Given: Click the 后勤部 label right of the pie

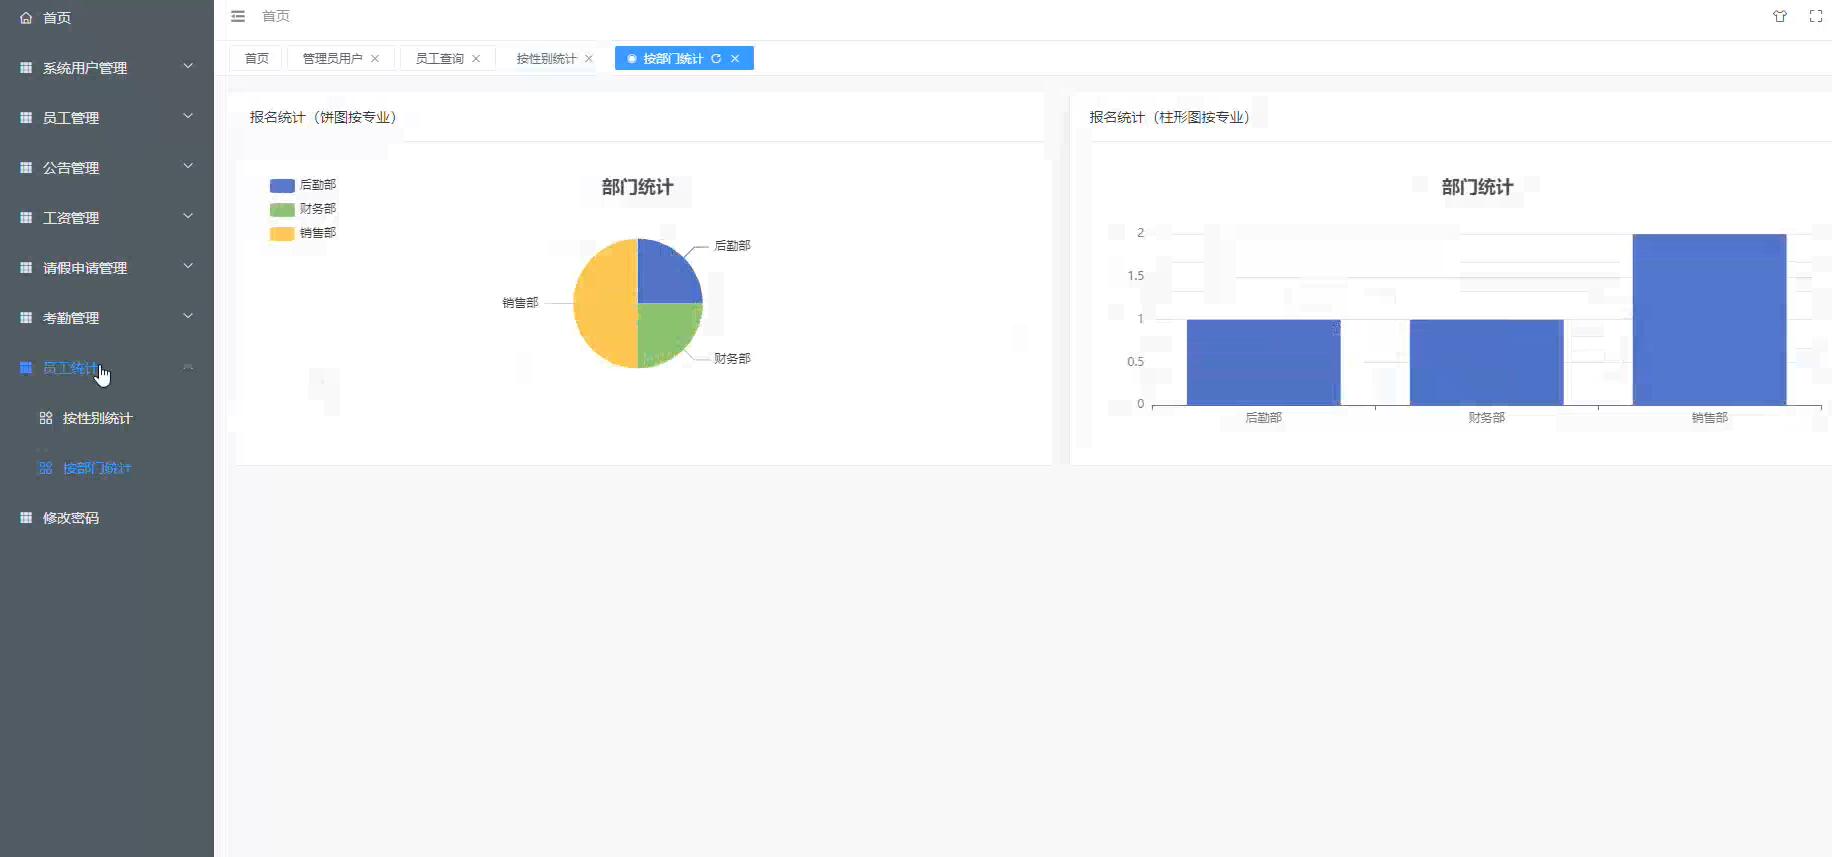Looking at the screenshot, I should [732, 245].
